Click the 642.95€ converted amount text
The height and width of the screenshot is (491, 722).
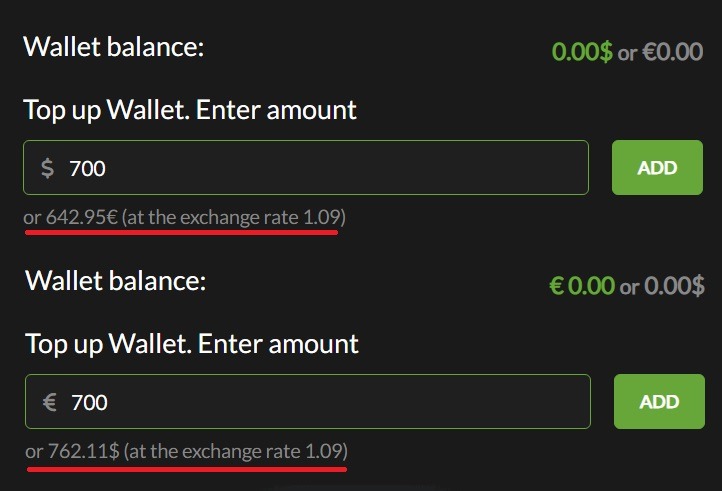click(82, 216)
